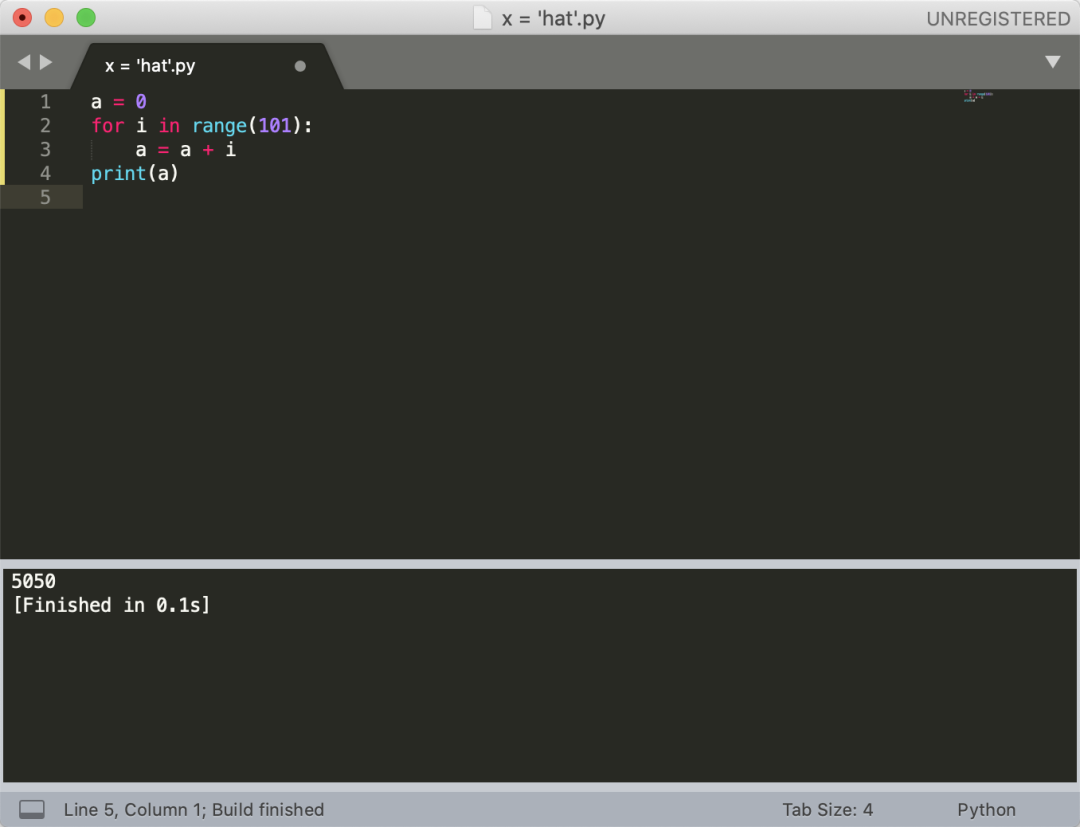Click line number 2 in gutter
Image resolution: width=1080 pixels, height=827 pixels.
45,125
